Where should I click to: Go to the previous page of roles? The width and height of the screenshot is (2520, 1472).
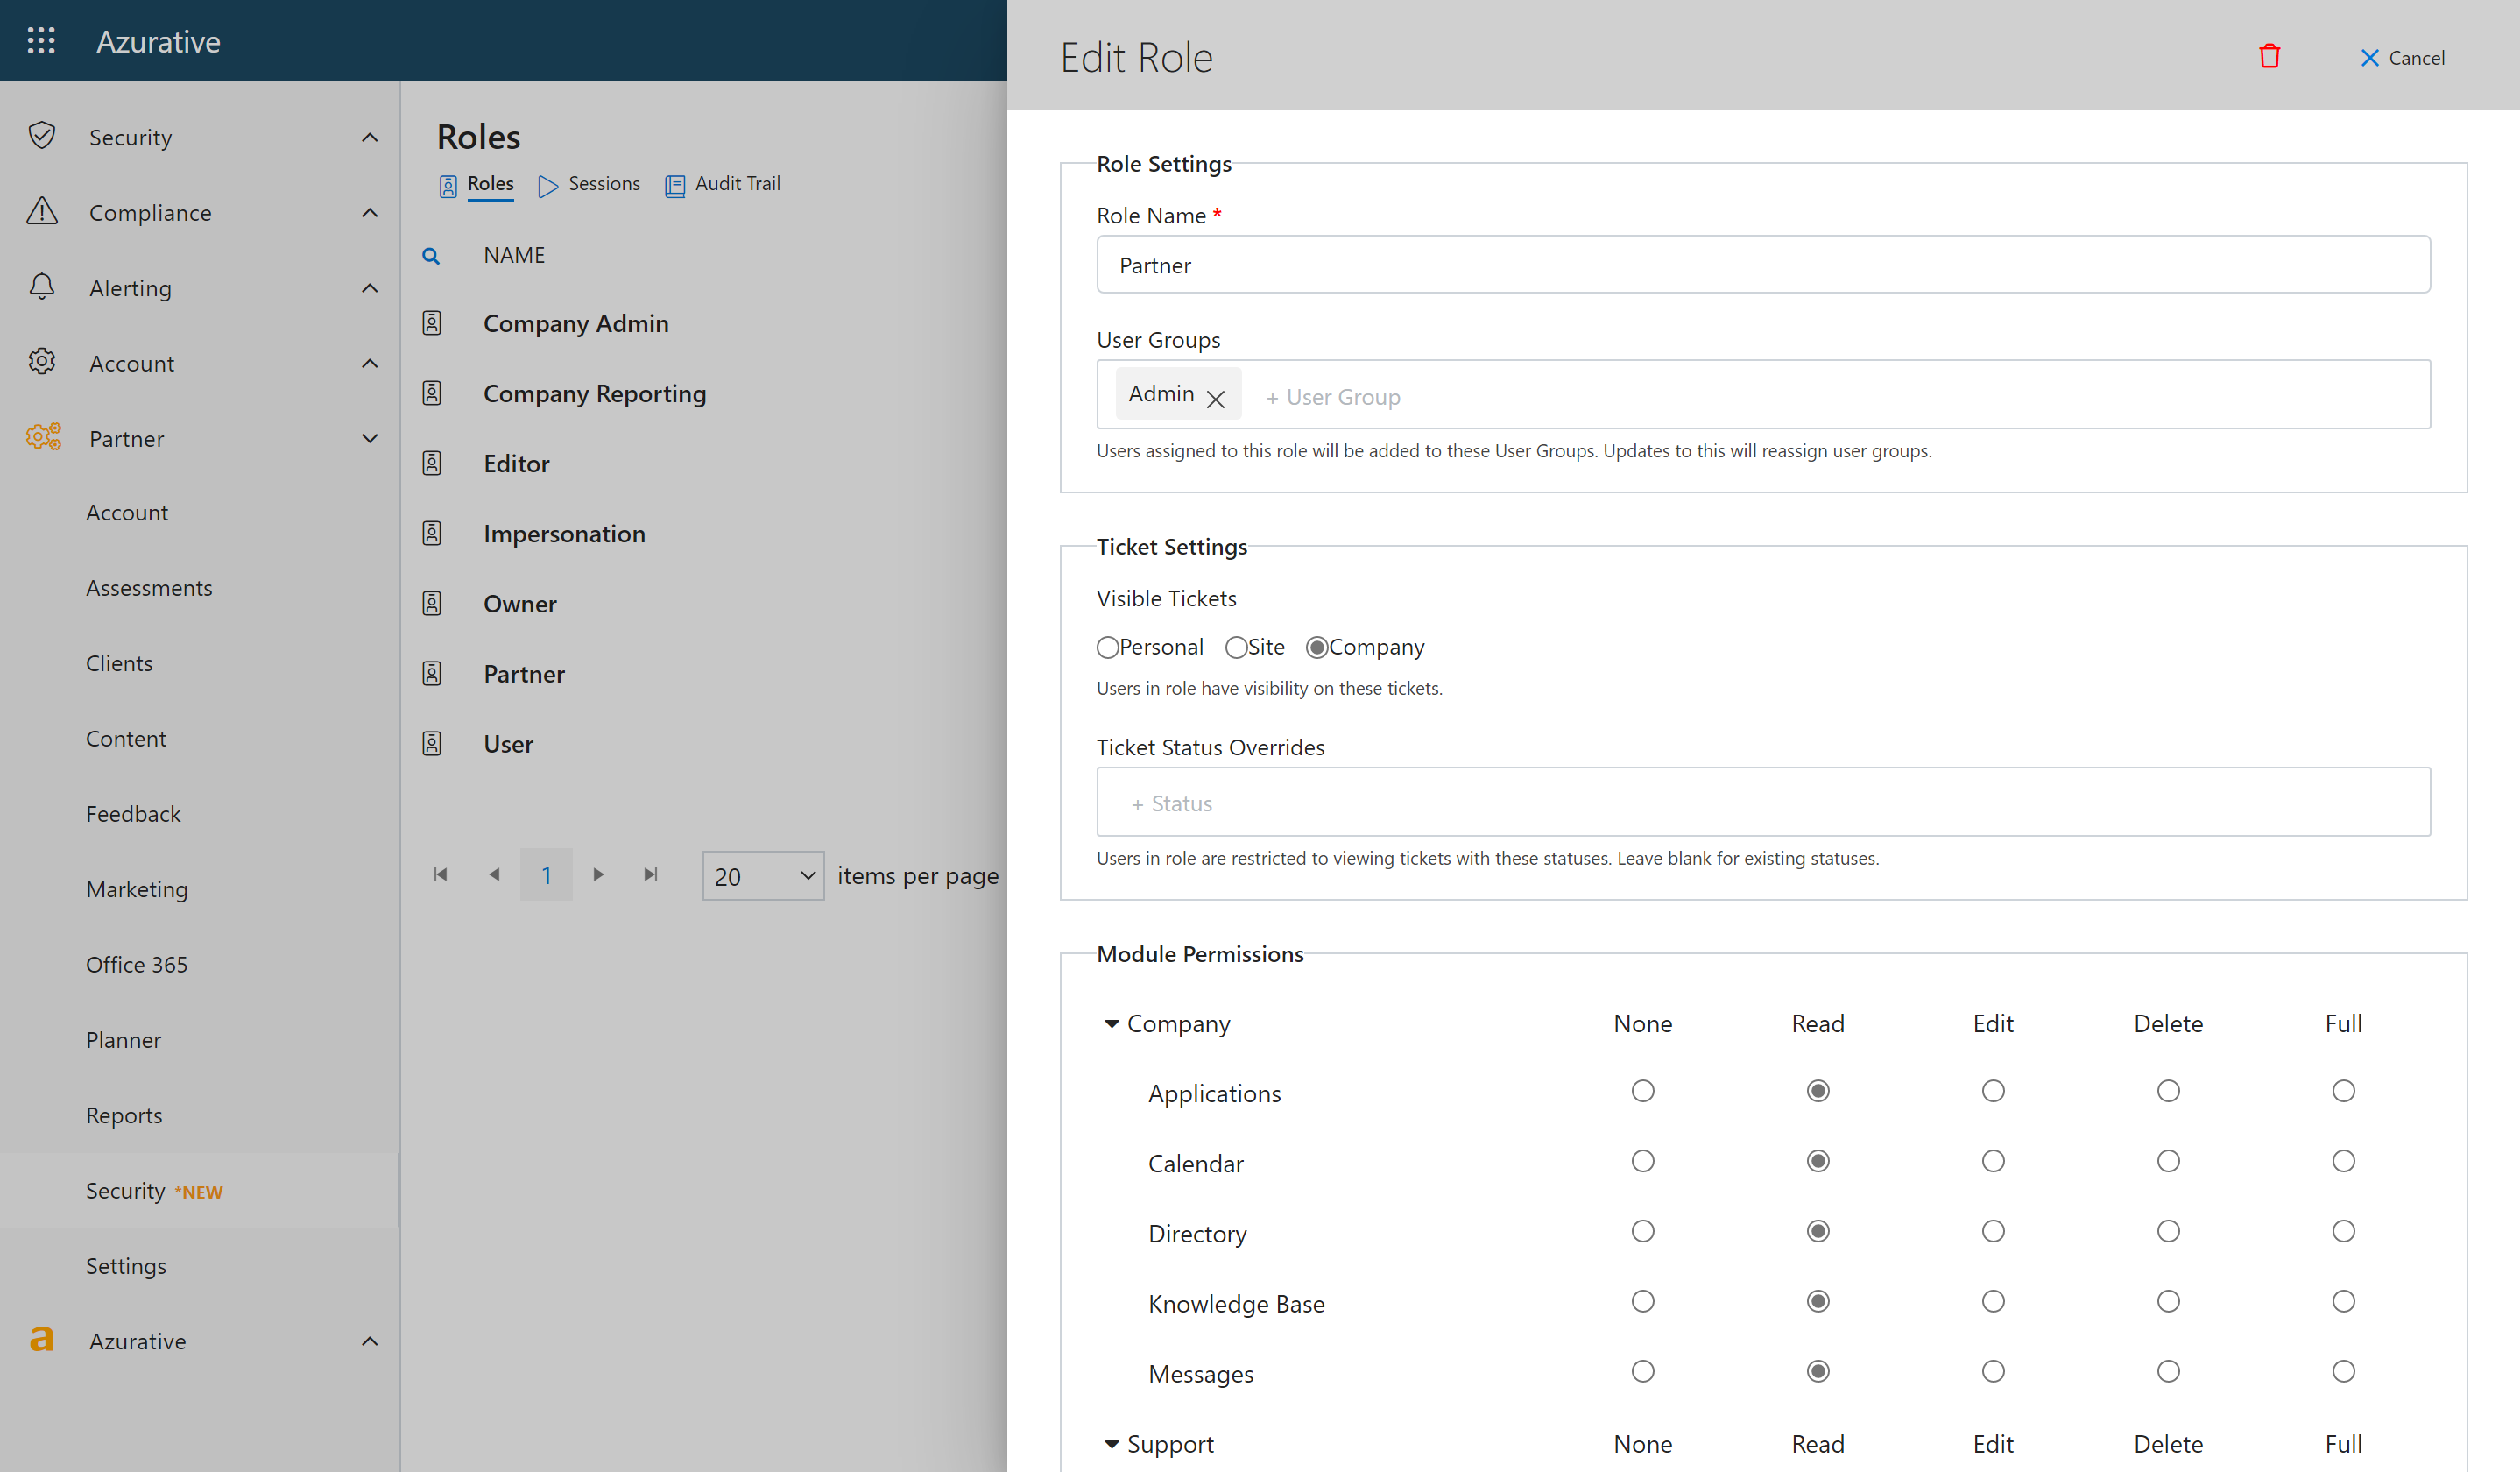point(494,875)
